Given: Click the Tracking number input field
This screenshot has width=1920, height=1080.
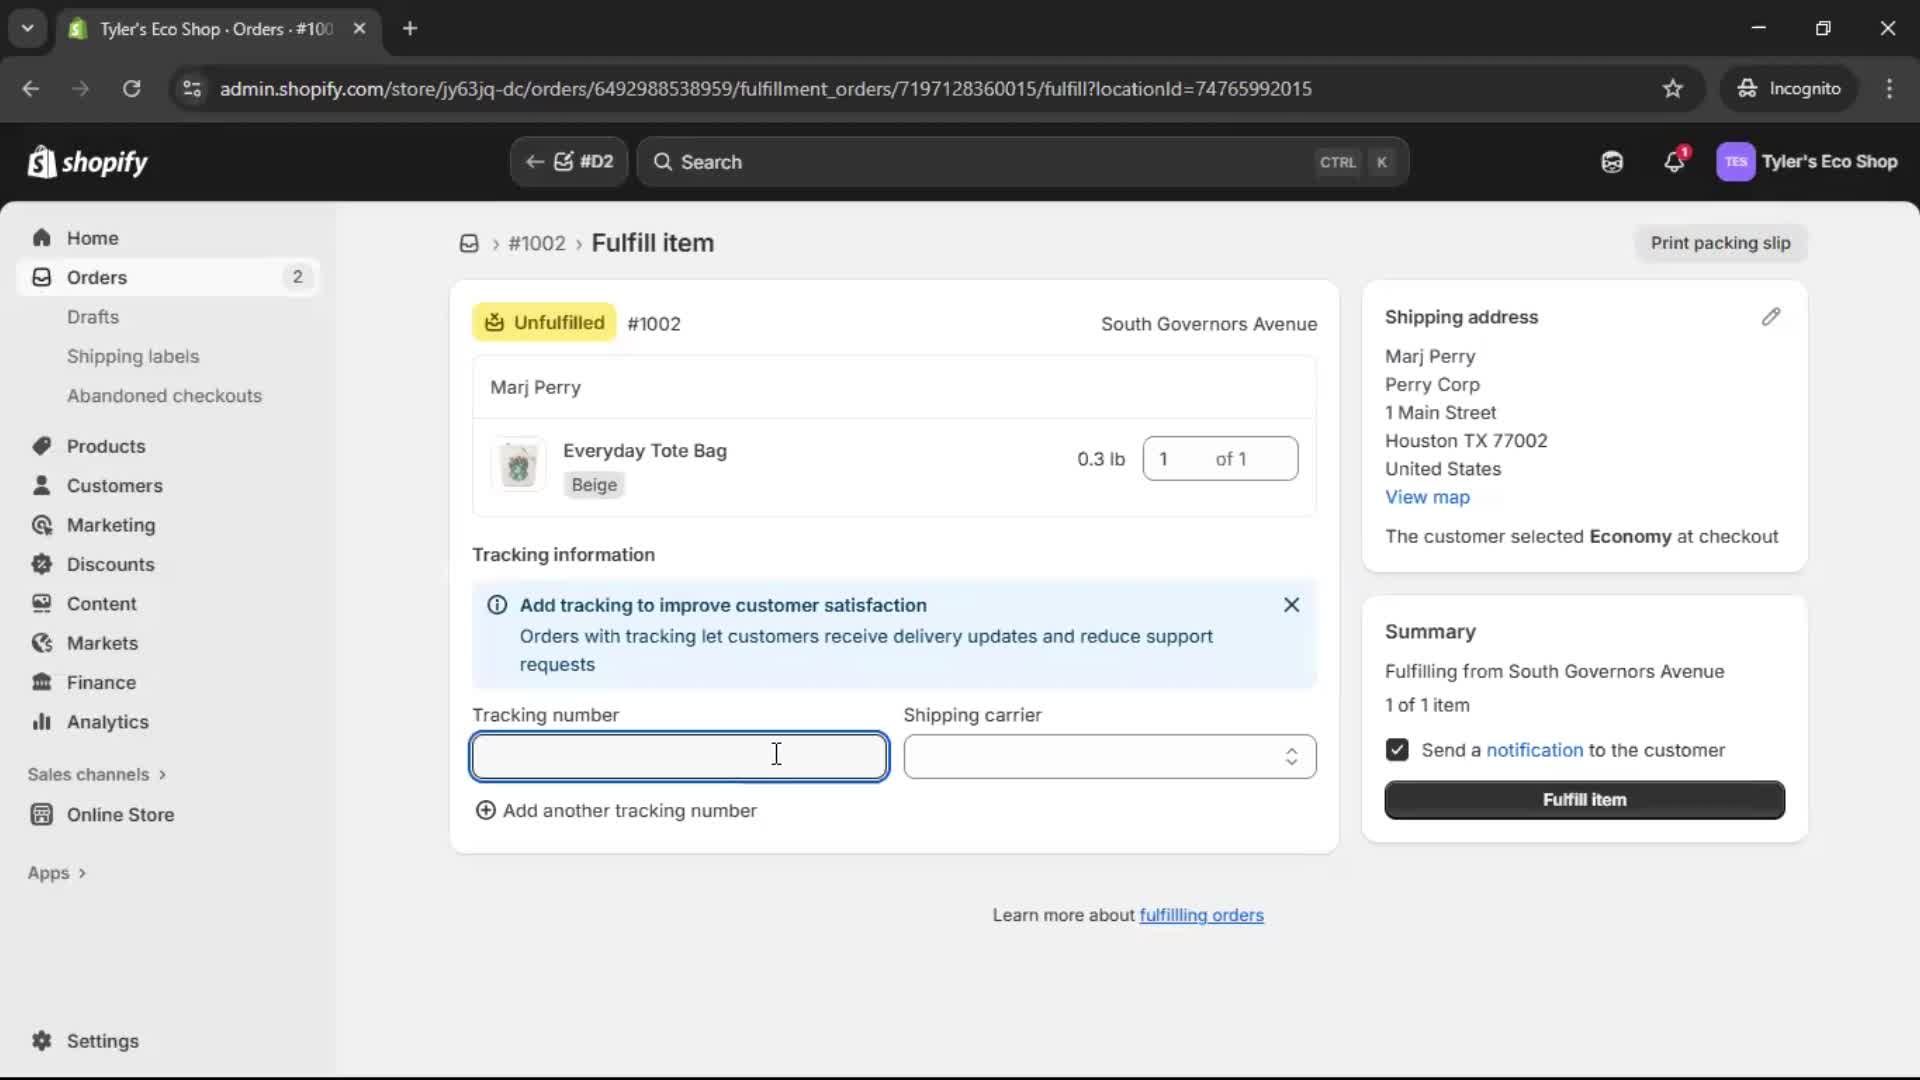Looking at the screenshot, I should [679, 757].
